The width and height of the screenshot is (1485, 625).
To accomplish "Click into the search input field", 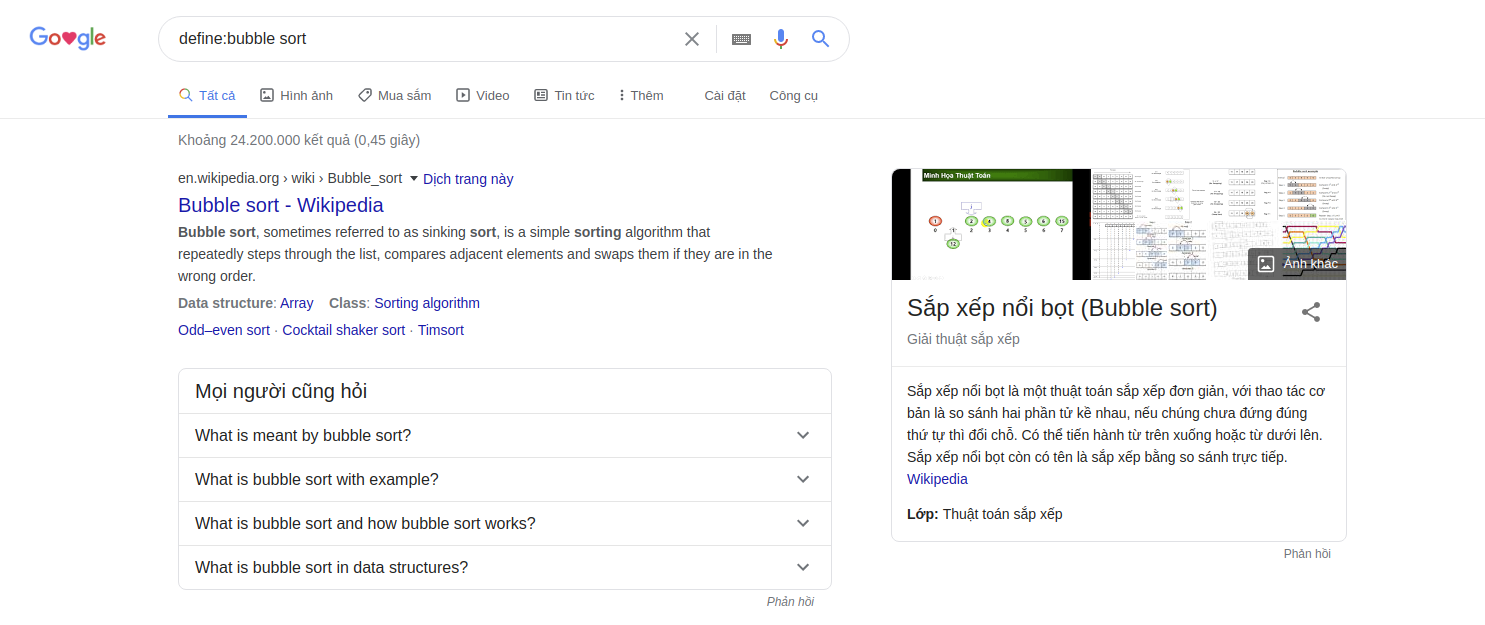I will [420, 39].
